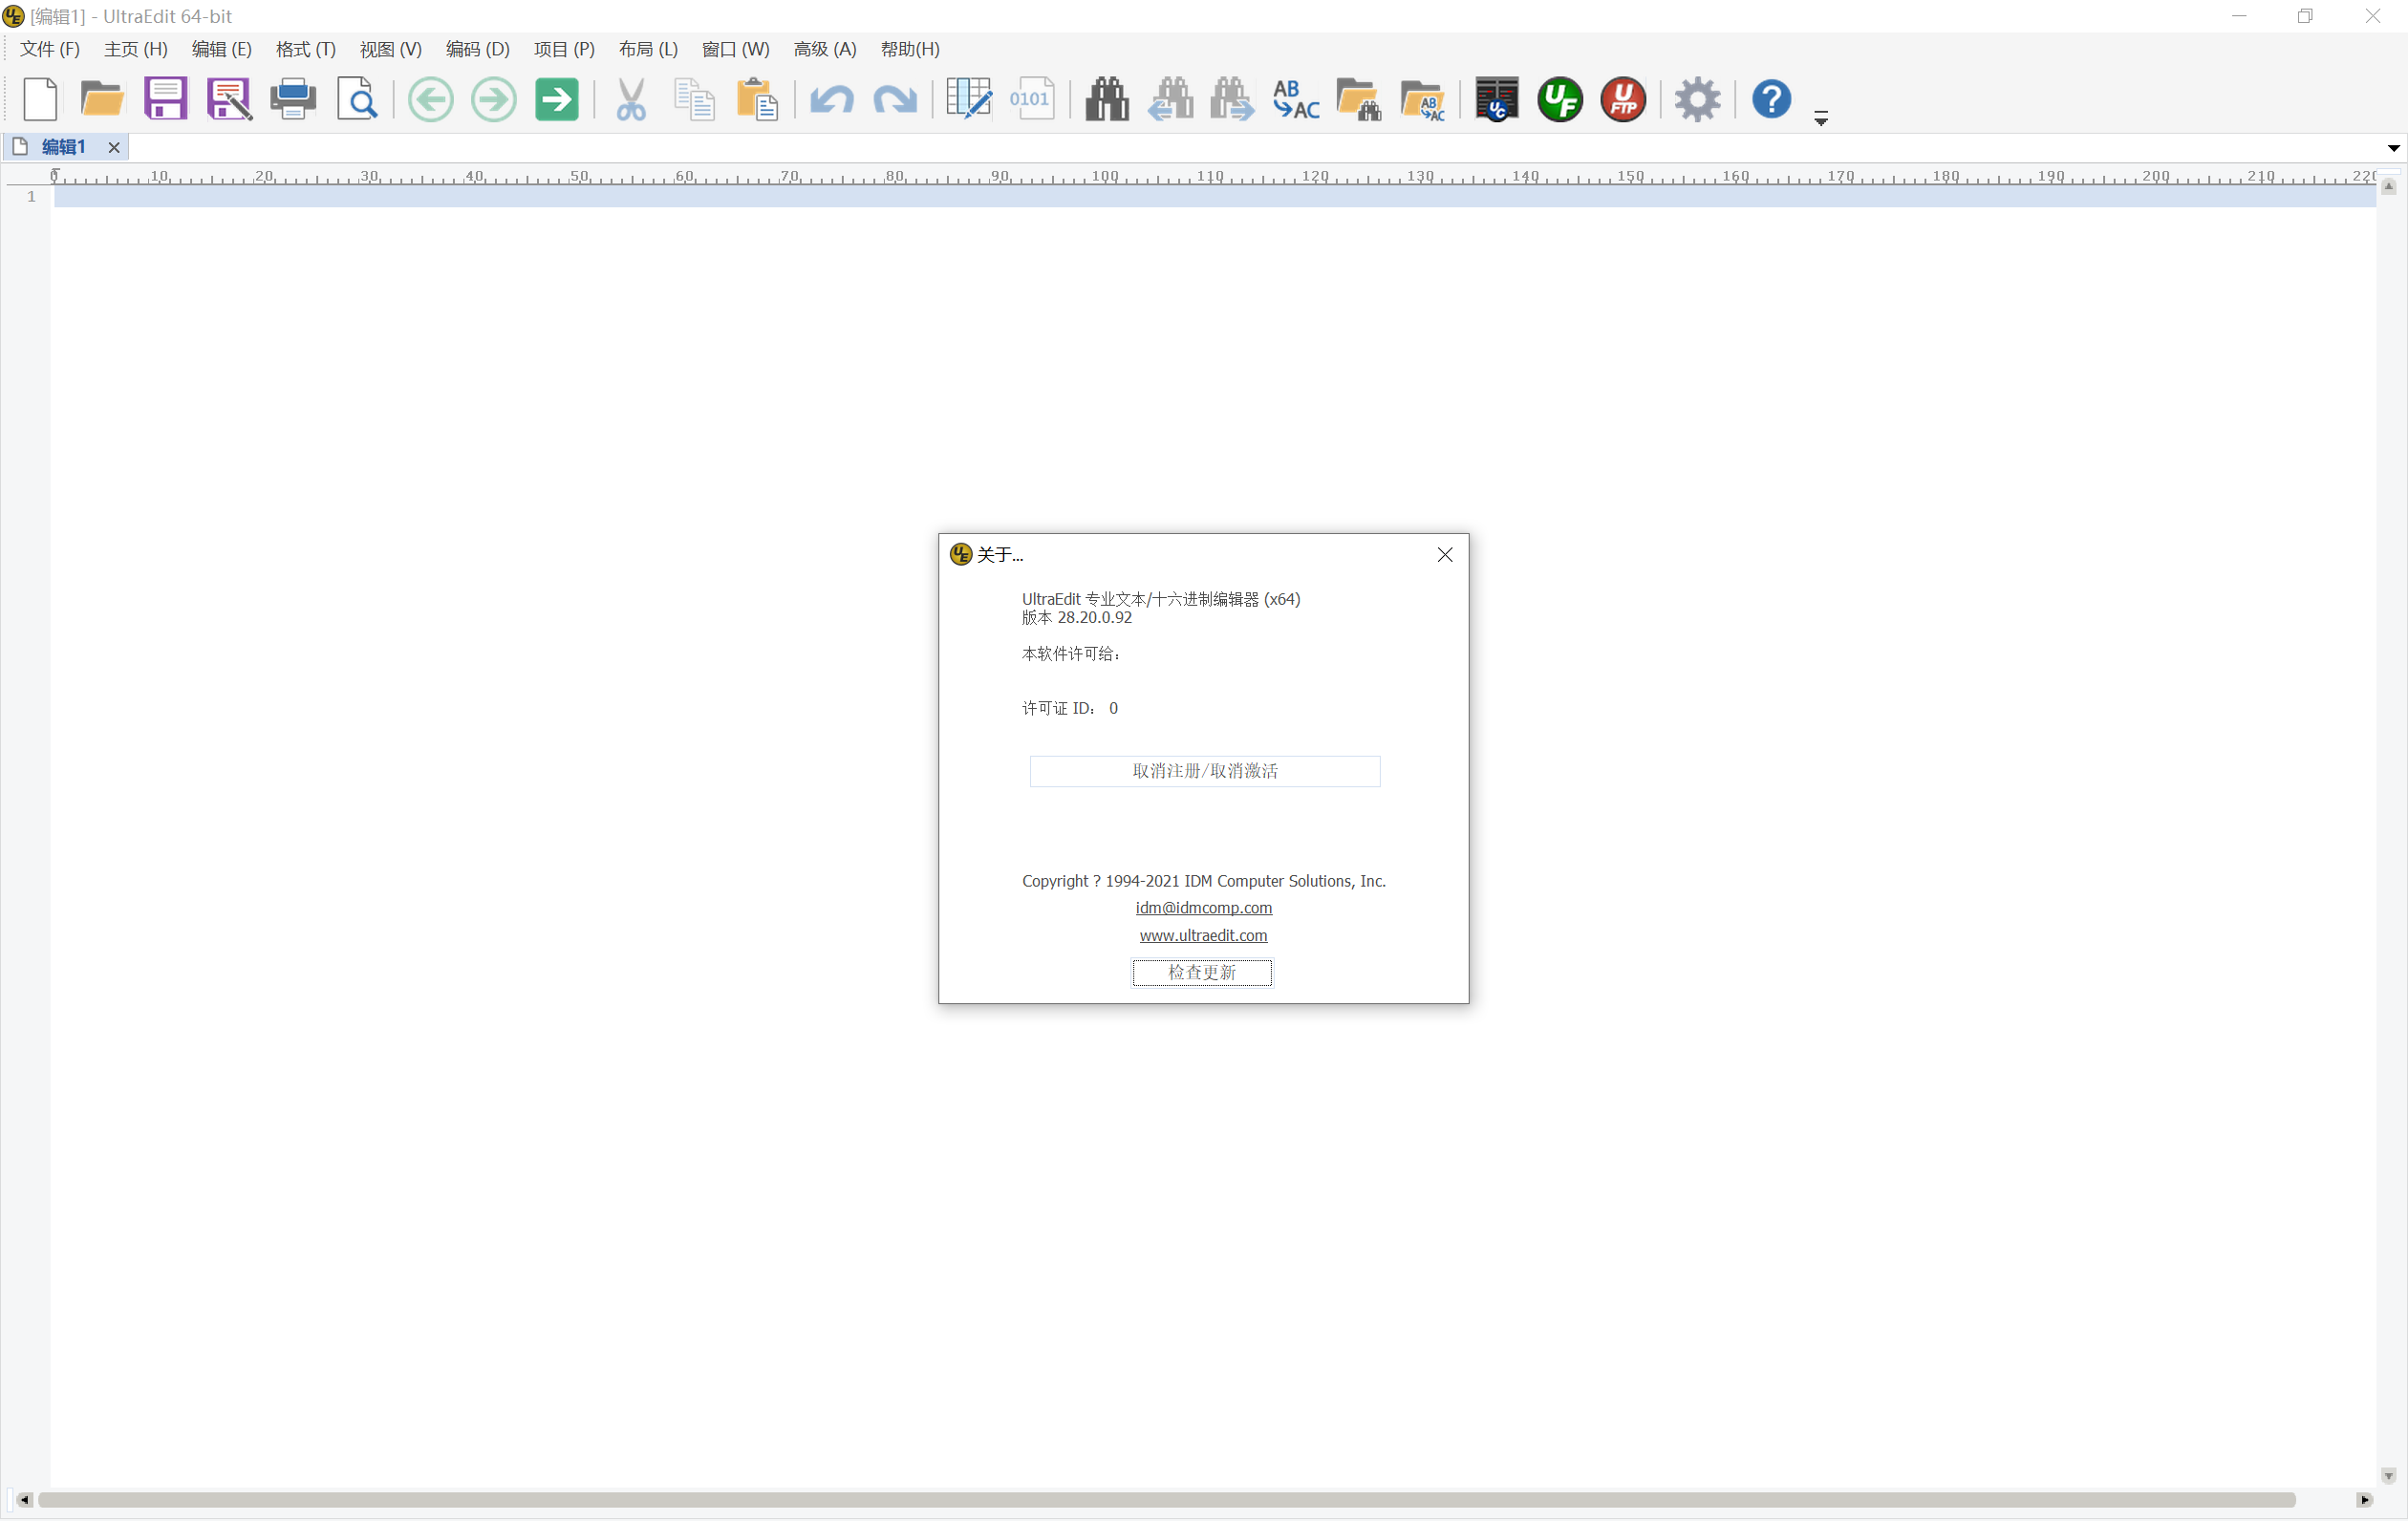Toggle hex editing mode with the 0101 icon
This screenshot has width=2408, height=1521.
click(1033, 99)
